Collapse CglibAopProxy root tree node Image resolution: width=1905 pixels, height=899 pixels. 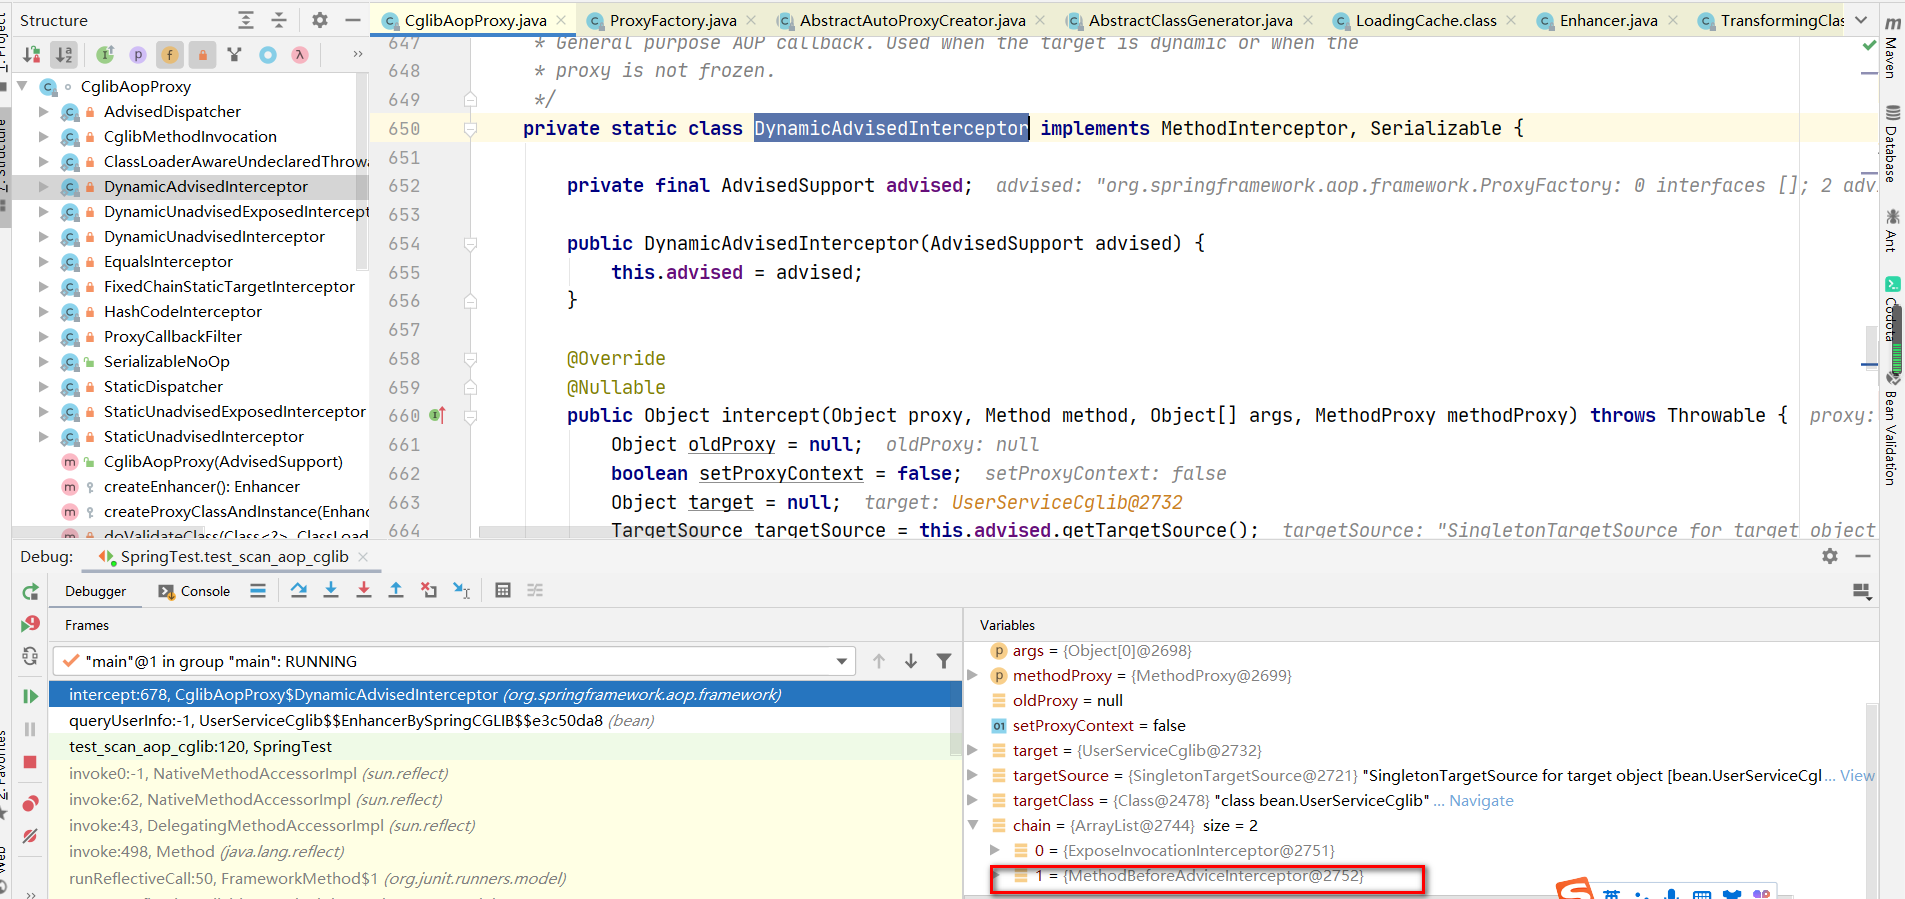[22, 87]
